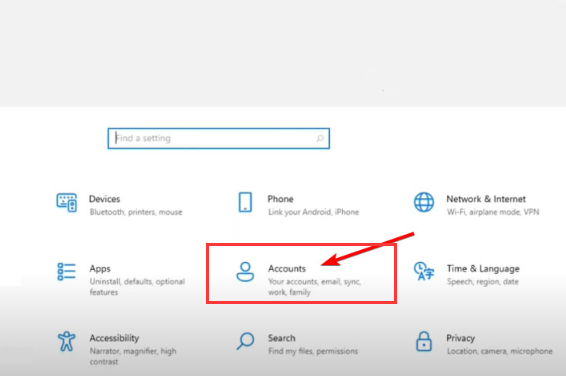
Task: Select the Accounts heading in red box
Action: tap(287, 268)
